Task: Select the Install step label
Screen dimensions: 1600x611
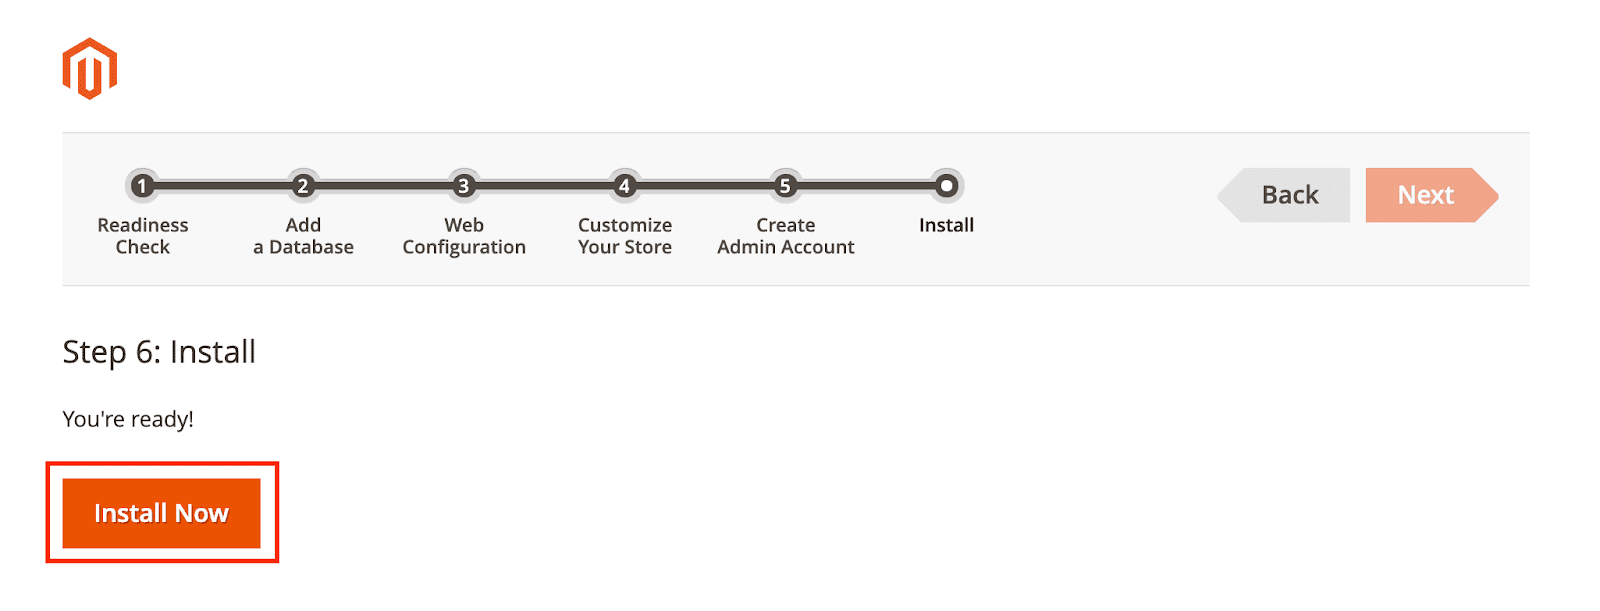Action: [x=946, y=225]
